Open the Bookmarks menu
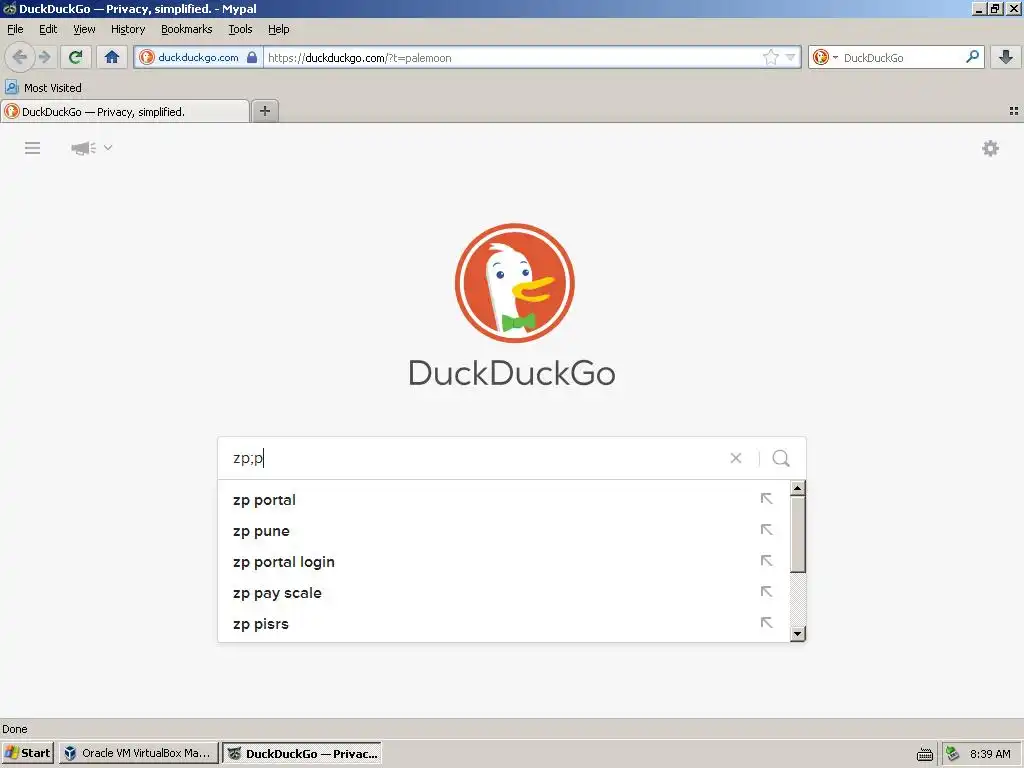This screenshot has height=768, width=1024. pos(187,29)
